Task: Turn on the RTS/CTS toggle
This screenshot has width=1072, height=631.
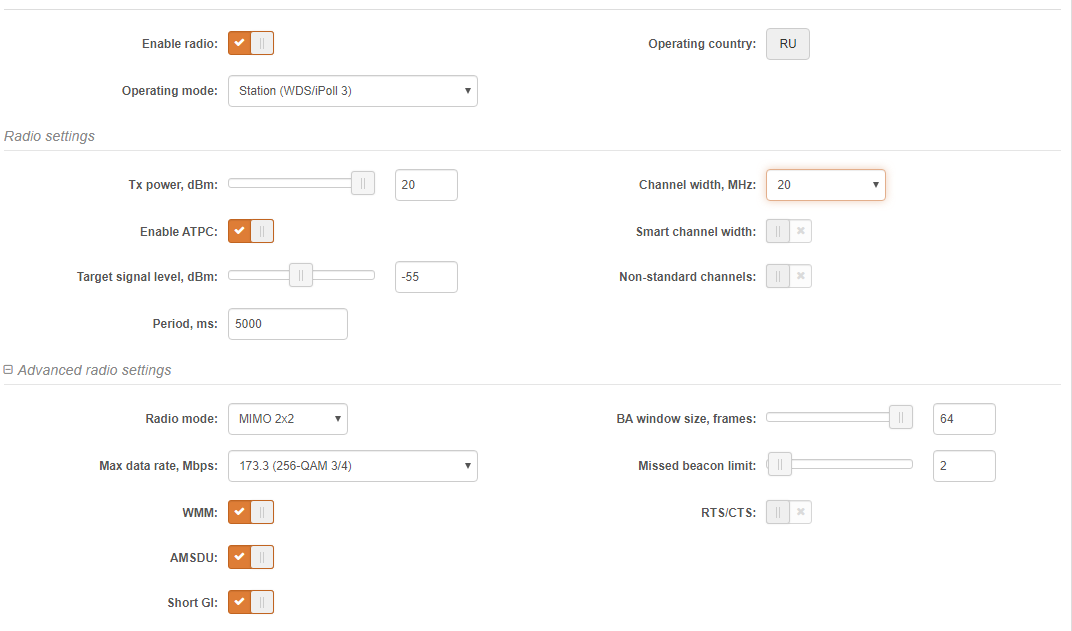Action: click(x=789, y=512)
